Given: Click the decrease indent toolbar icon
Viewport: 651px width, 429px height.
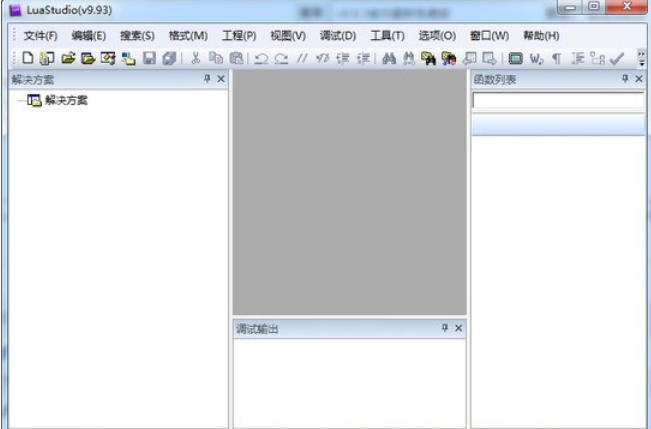Looking at the screenshot, I should (x=343, y=58).
